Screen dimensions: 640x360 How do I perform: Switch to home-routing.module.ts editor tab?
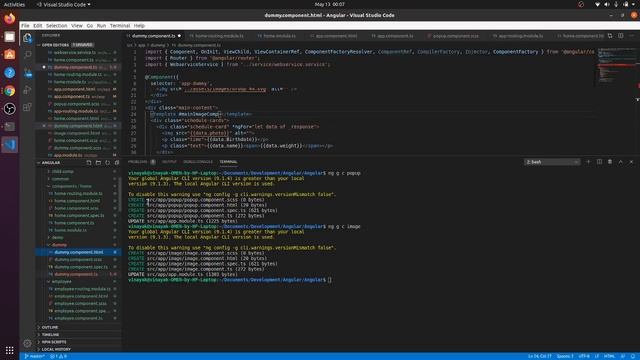(x=219, y=36)
